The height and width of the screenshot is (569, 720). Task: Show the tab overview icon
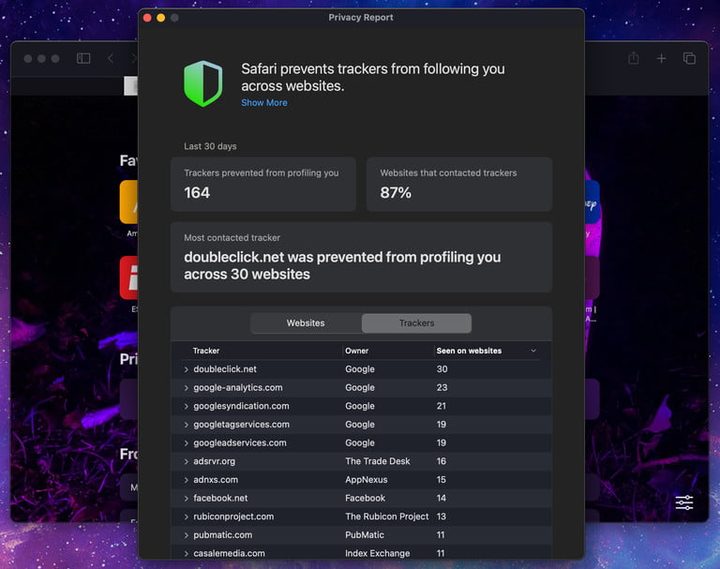pyautogui.click(x=689, y=59)
